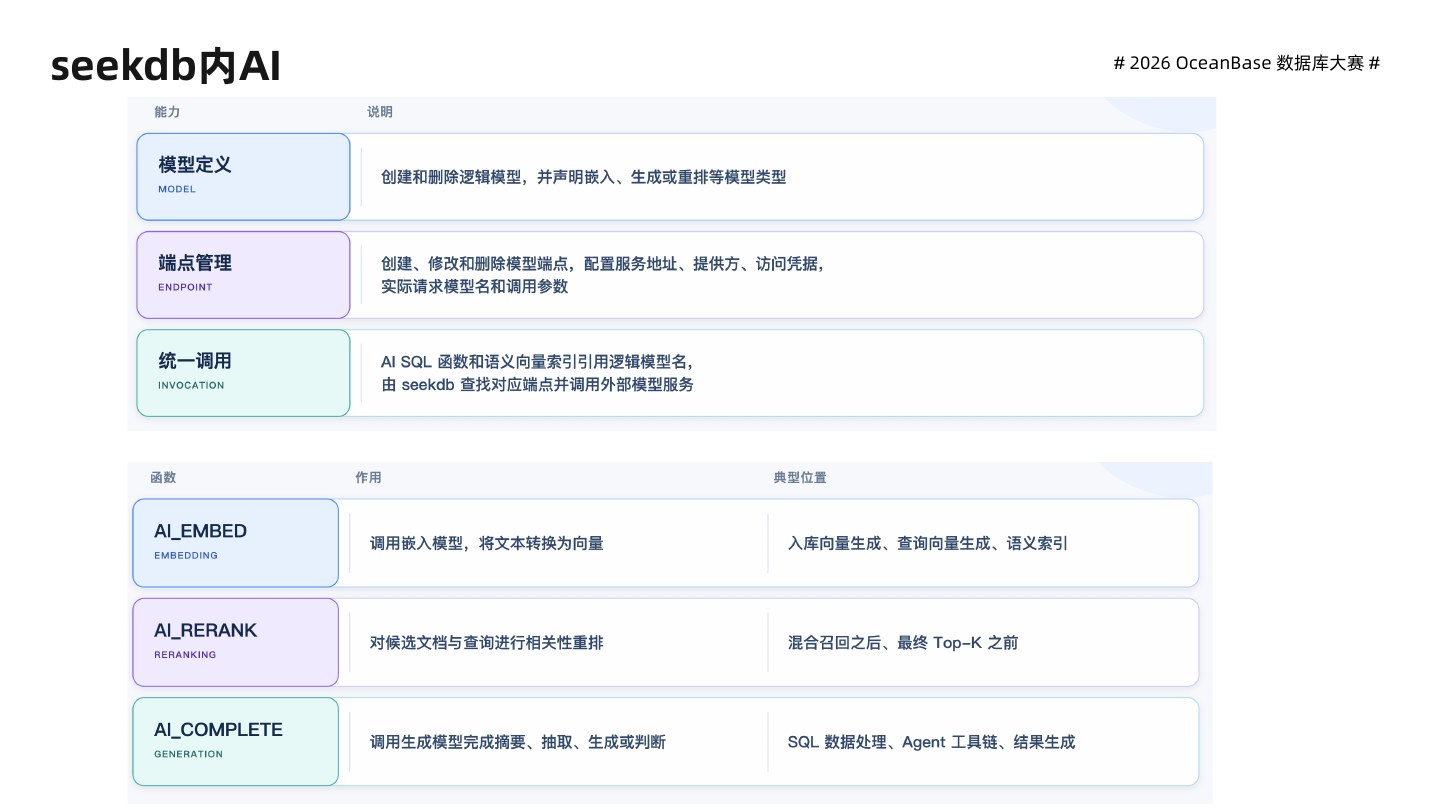This screenshot has height=810, width=1440.
Task: Click the text '对候选文档与查询进行相关性重排'
Action: coord(487,642)
